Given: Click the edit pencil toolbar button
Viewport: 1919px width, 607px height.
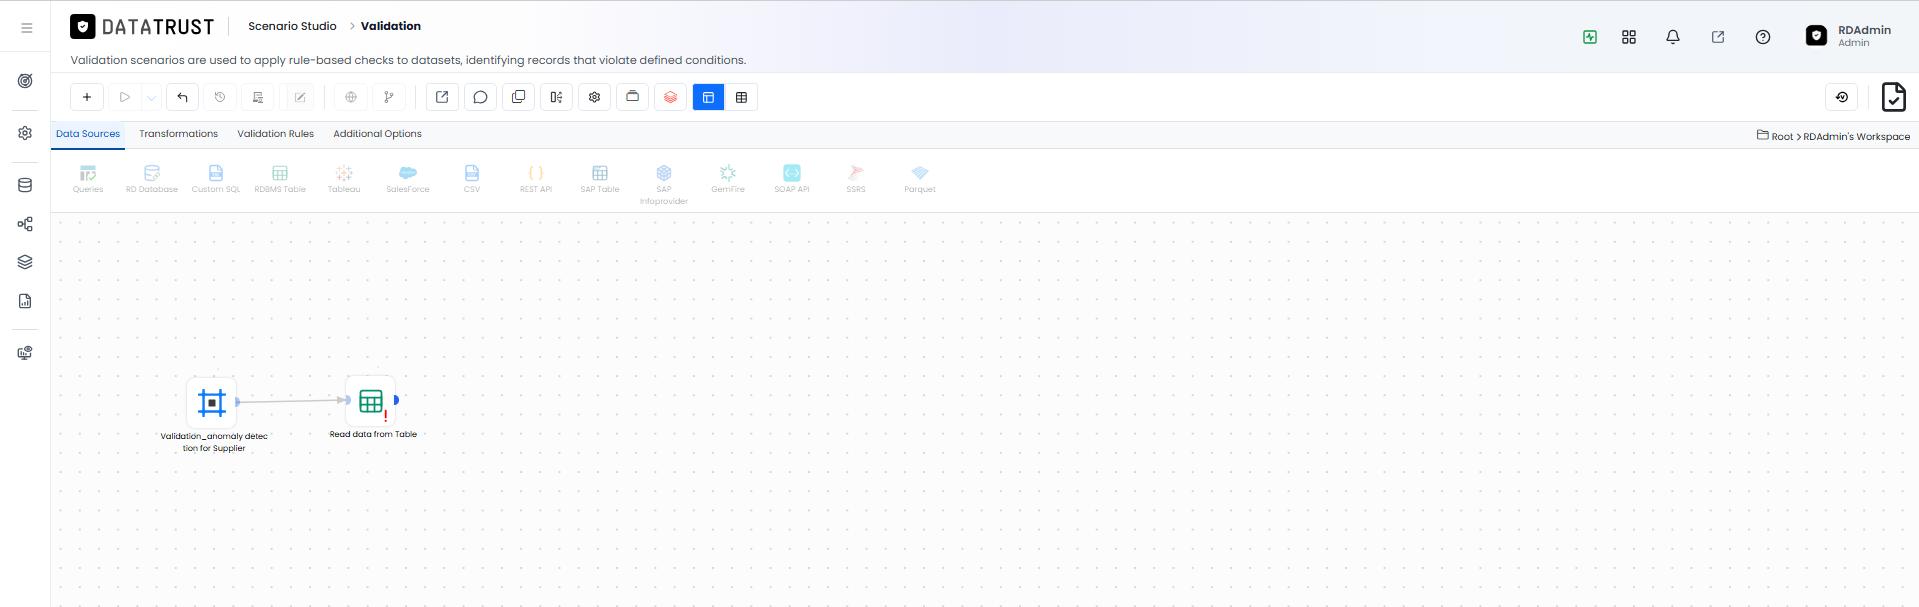Looking at the screenshot, I should (x=300, y=97).
